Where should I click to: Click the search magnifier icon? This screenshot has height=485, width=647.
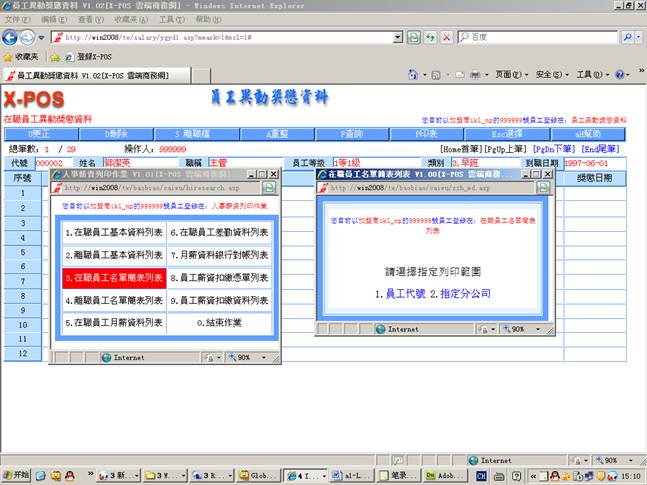point(627,37)
